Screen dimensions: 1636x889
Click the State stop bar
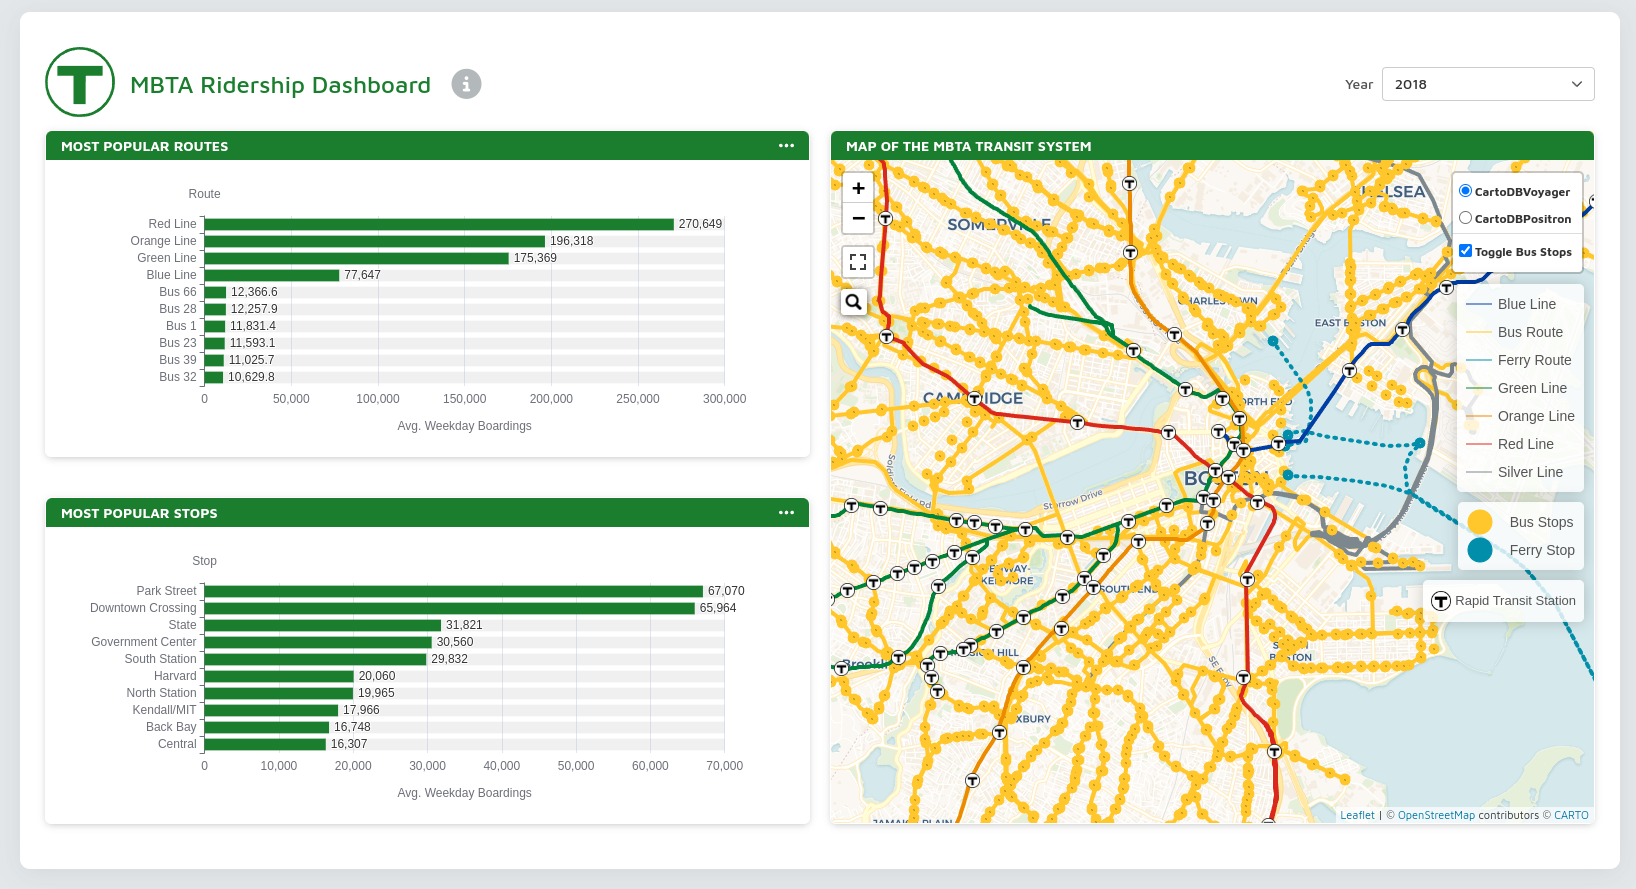pyautogui.click(x=323, y=625)
